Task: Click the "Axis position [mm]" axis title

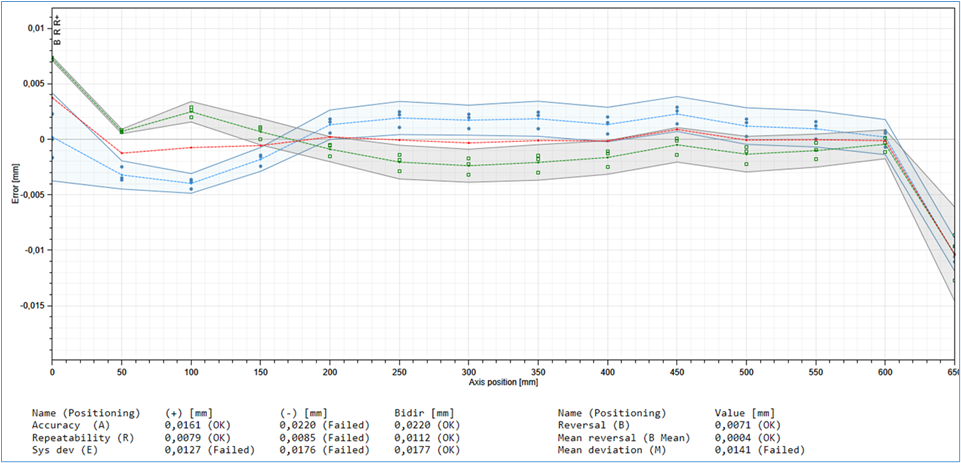Action: [x=499, y=382]
